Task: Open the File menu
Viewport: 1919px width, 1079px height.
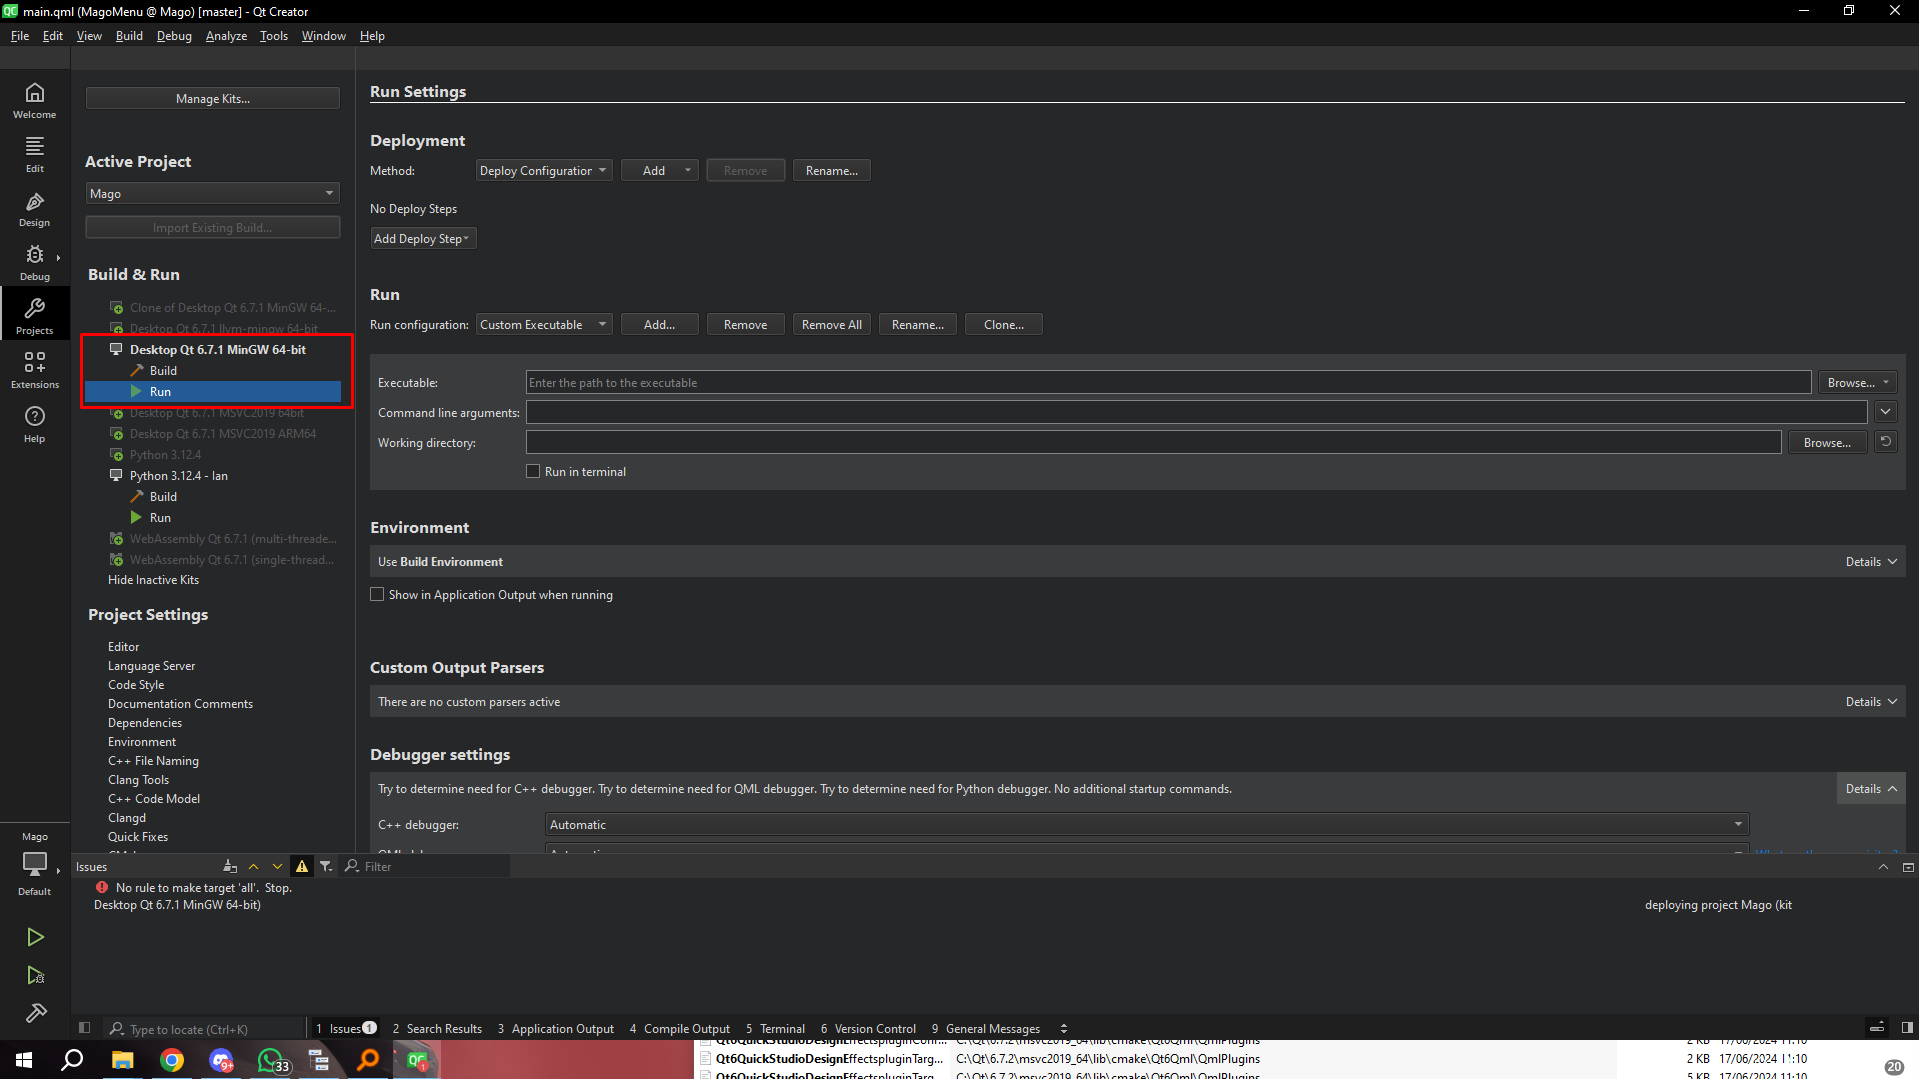Action: click(20, 35)
